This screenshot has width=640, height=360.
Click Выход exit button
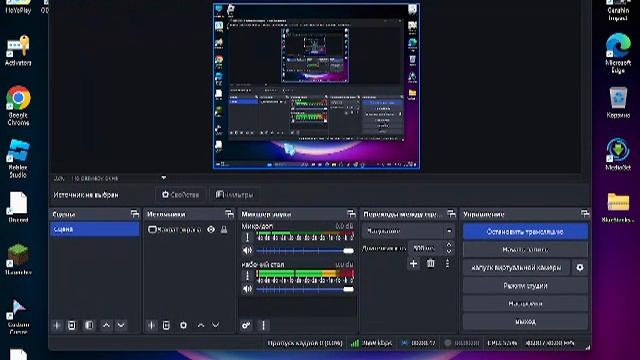[525, 322]
